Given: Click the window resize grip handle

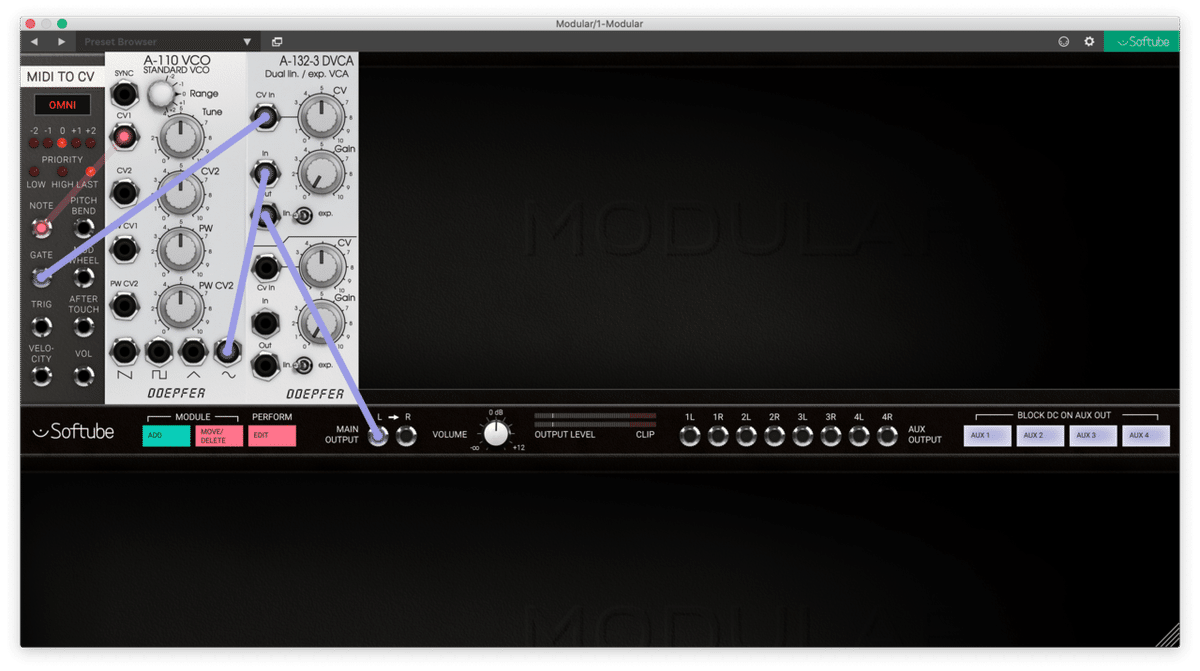Looking at the screenshot, I should 1168,635.
